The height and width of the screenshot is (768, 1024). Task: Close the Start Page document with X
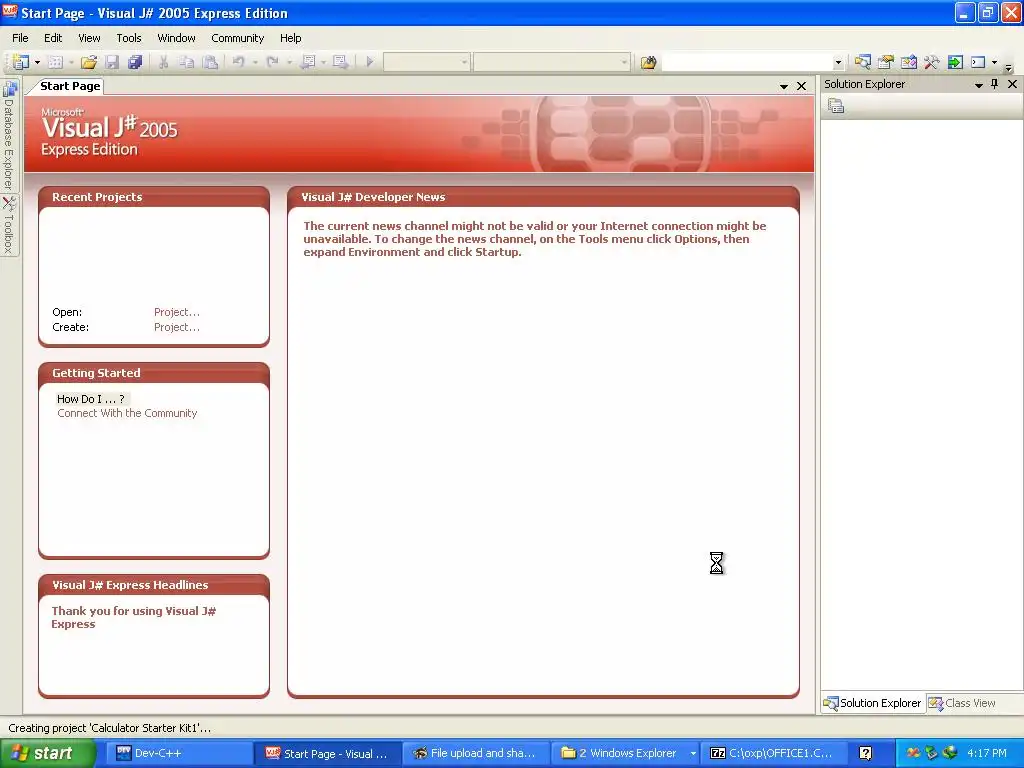click(801, 86)
